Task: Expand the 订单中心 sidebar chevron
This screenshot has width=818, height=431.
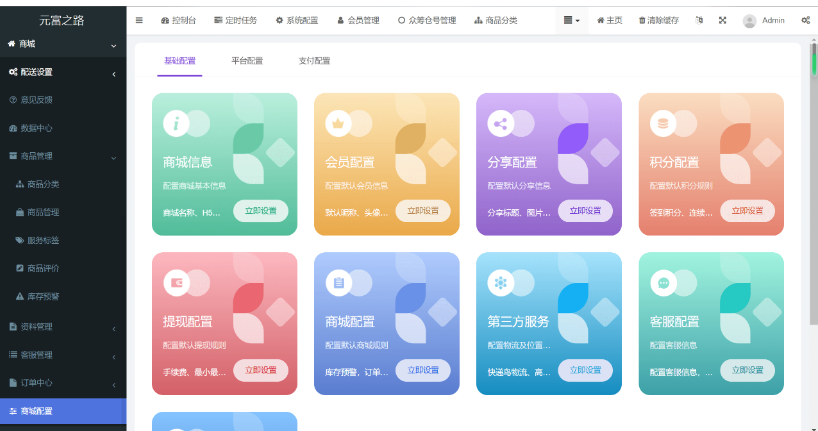Action: click(x=114, y=385)
